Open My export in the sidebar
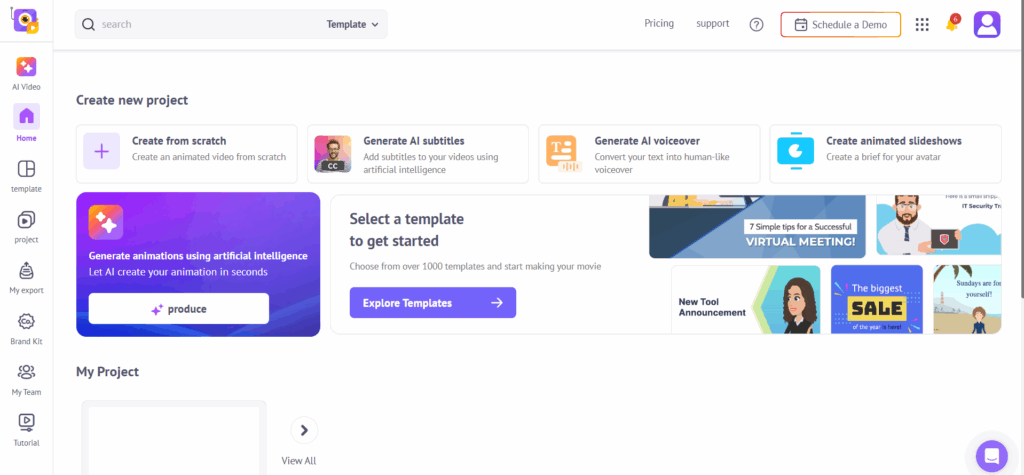1024x475 pixels. 26,272
